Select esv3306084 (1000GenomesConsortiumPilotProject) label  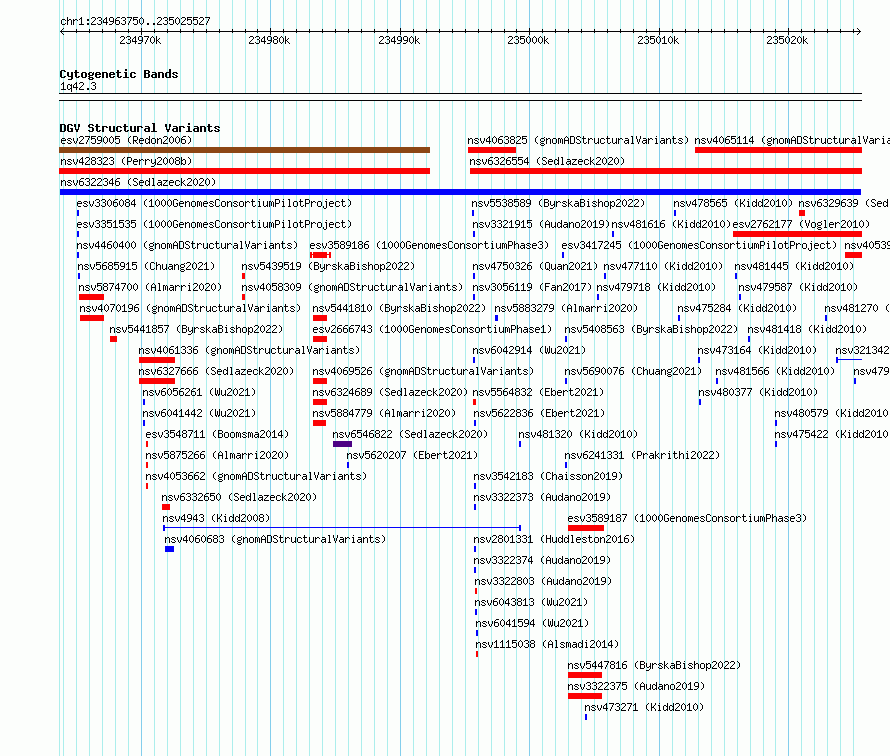pos(214,203)
